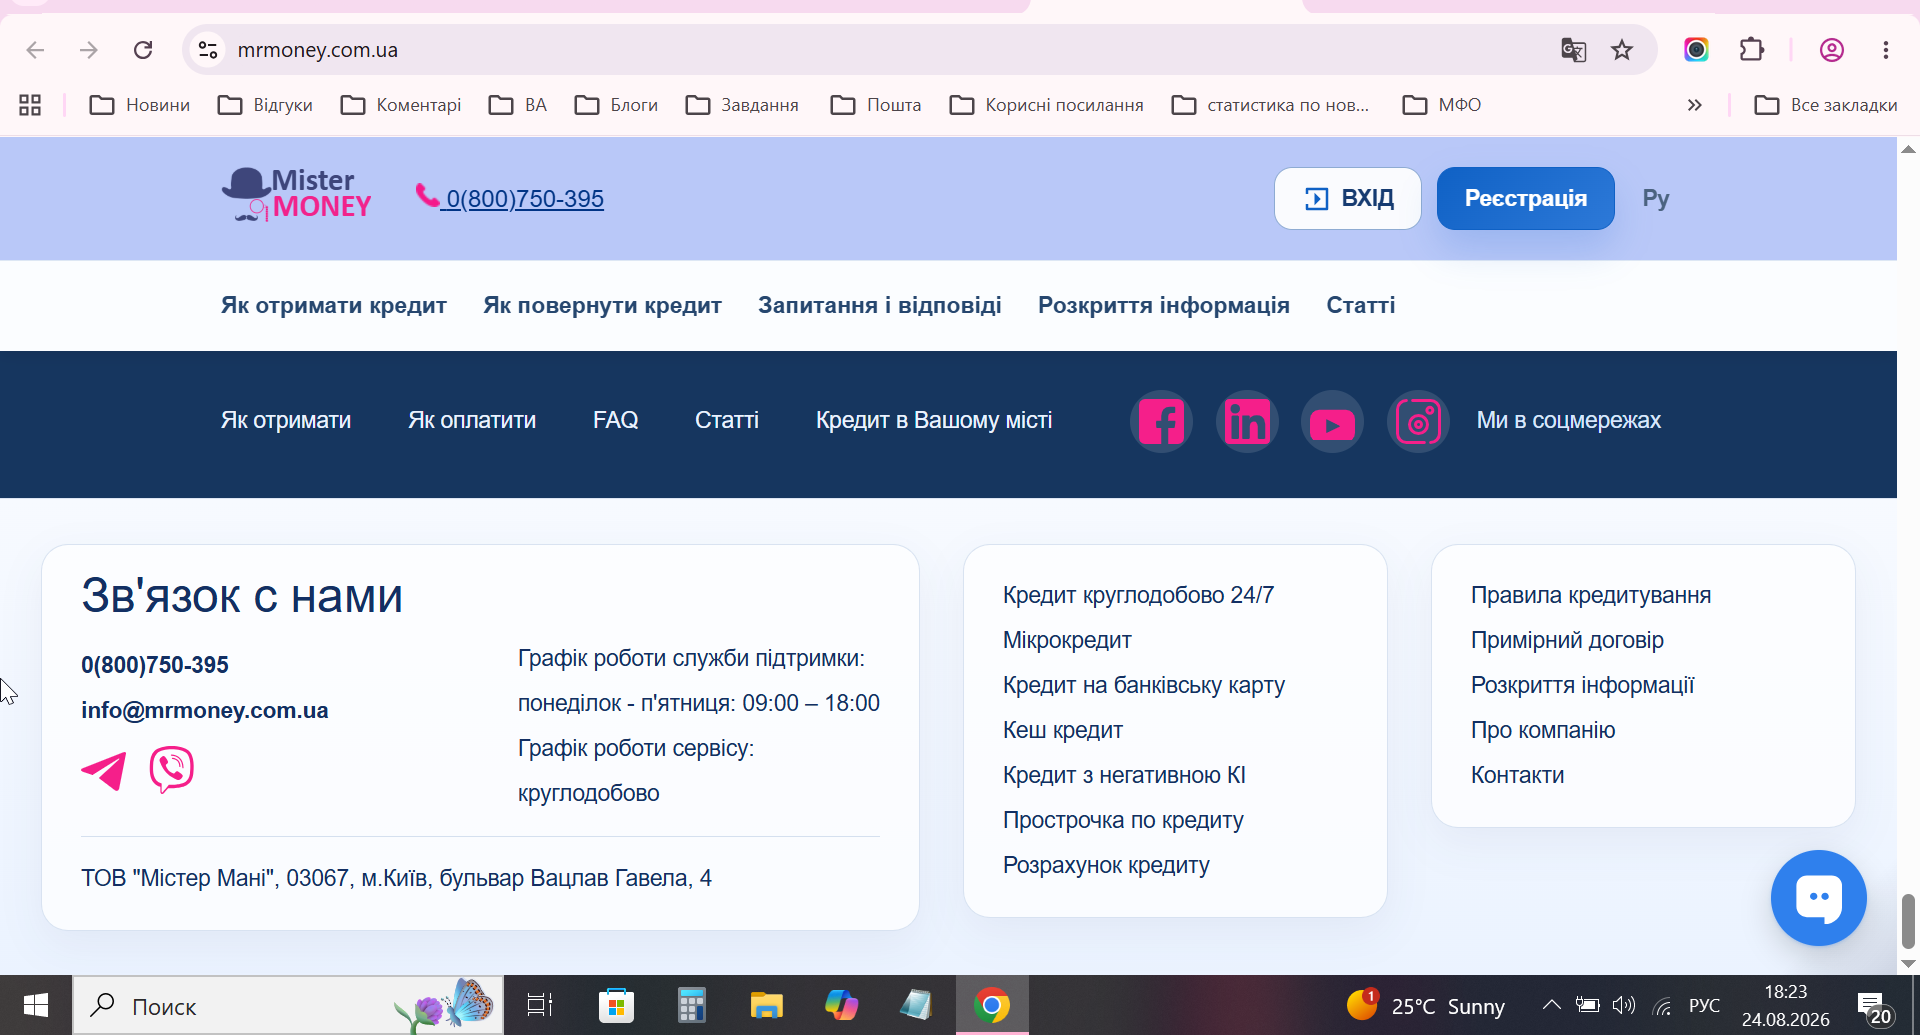Switch site language to Ру
Screen dimensions: 1920x1035
1656,198
